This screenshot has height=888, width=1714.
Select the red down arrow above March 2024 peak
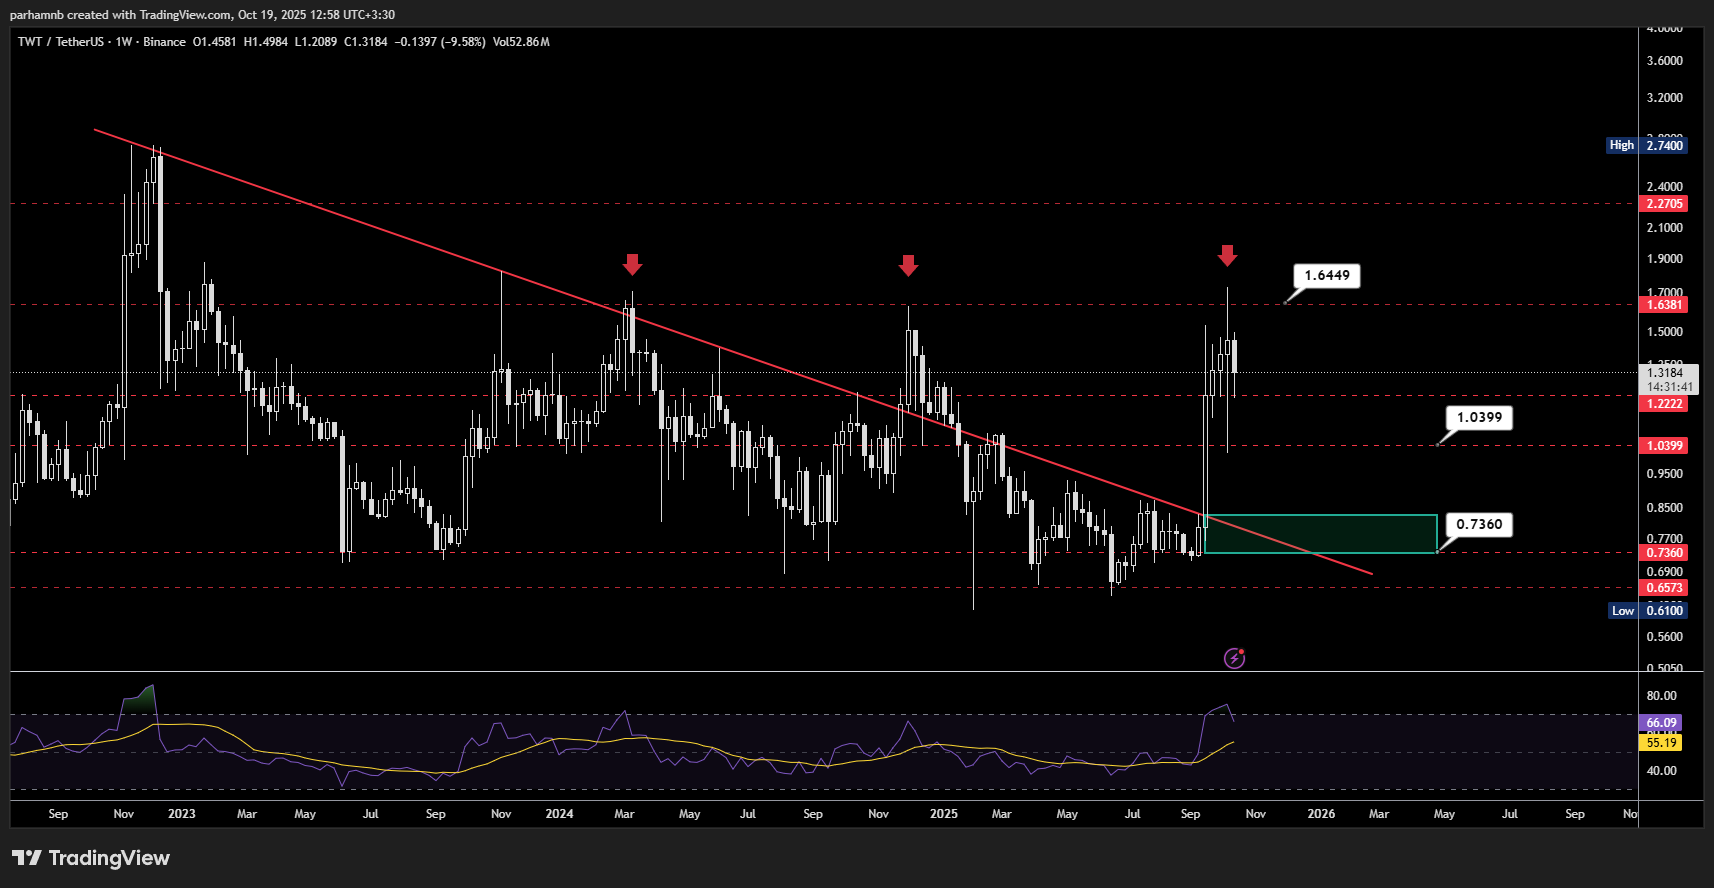point(632,264)
